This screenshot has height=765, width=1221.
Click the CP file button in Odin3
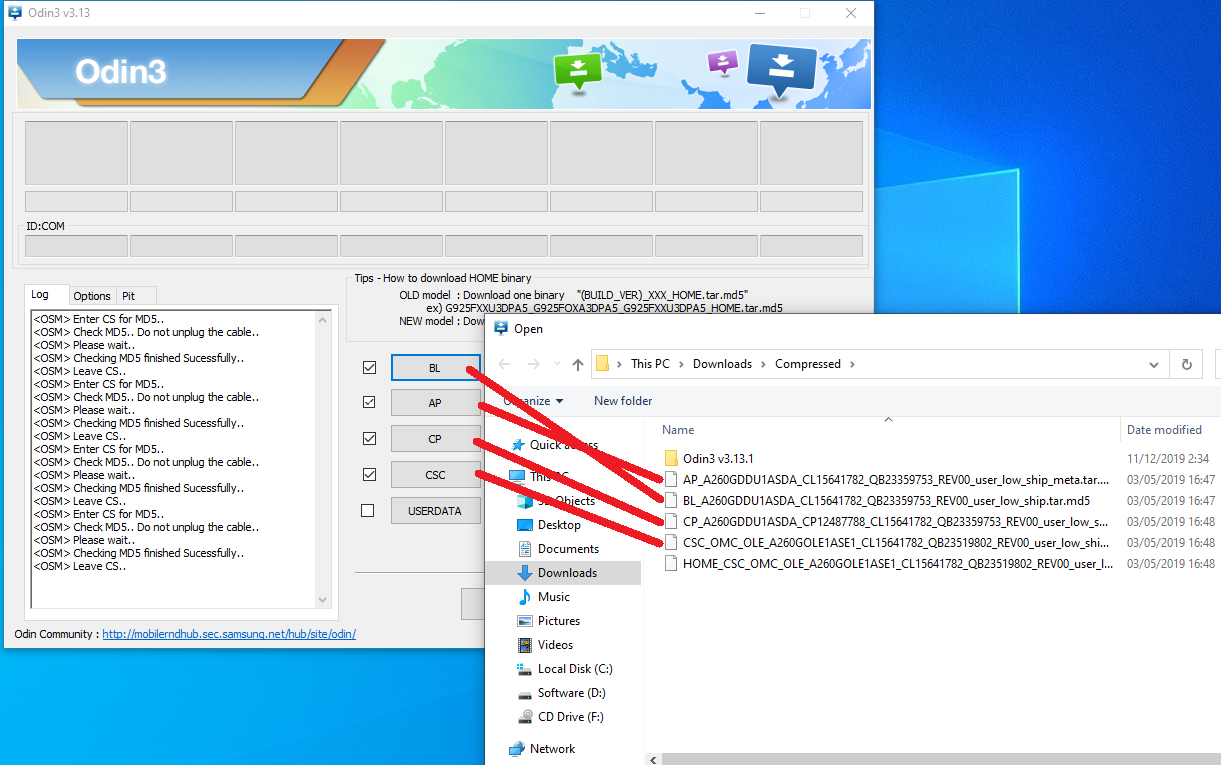[x=435, y=439]
